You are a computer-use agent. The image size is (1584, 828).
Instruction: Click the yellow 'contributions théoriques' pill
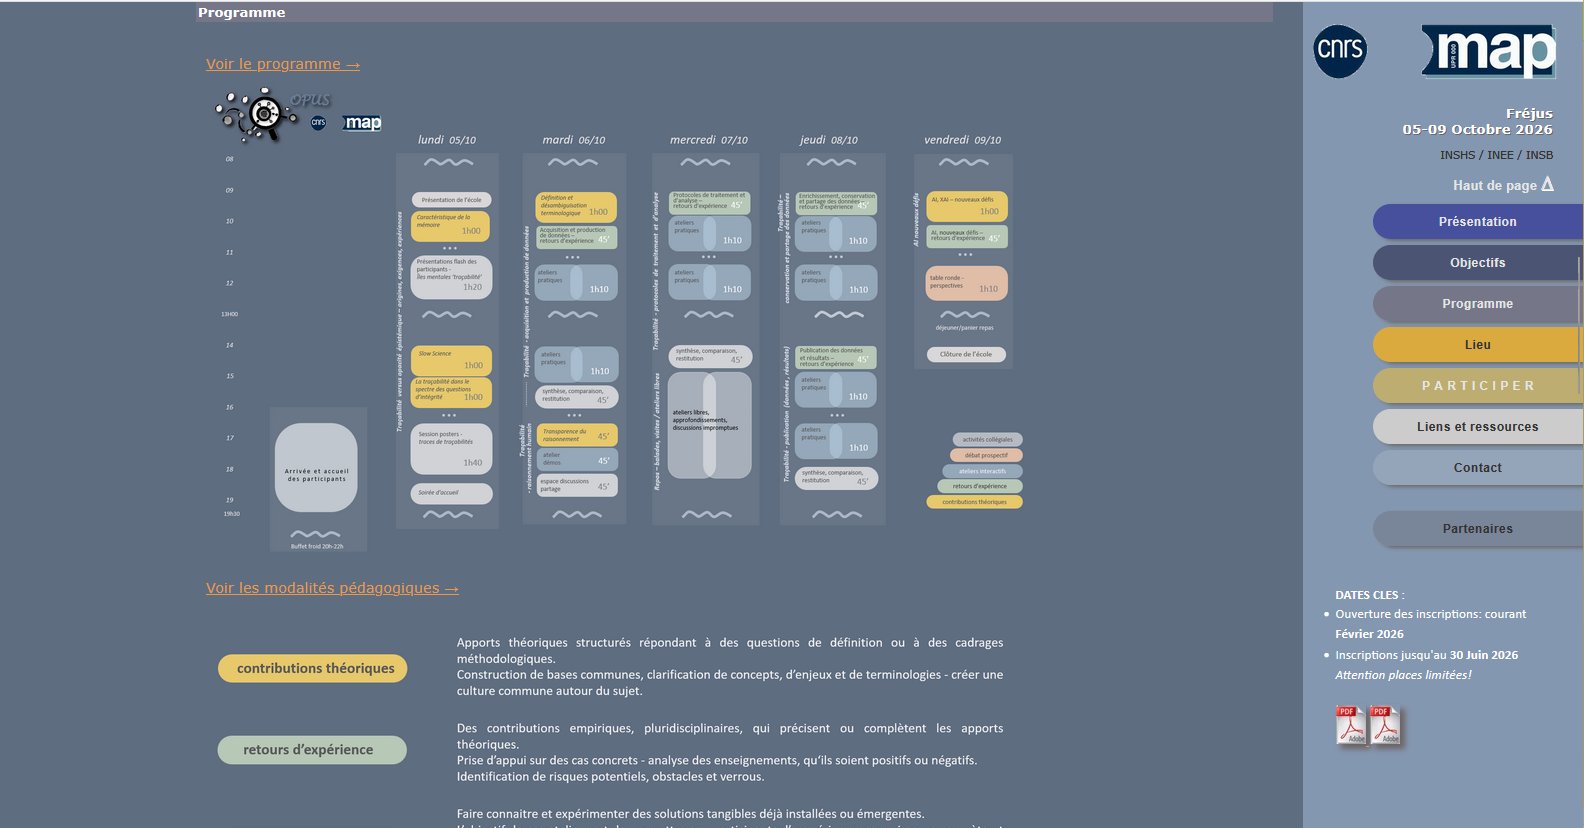313,668
